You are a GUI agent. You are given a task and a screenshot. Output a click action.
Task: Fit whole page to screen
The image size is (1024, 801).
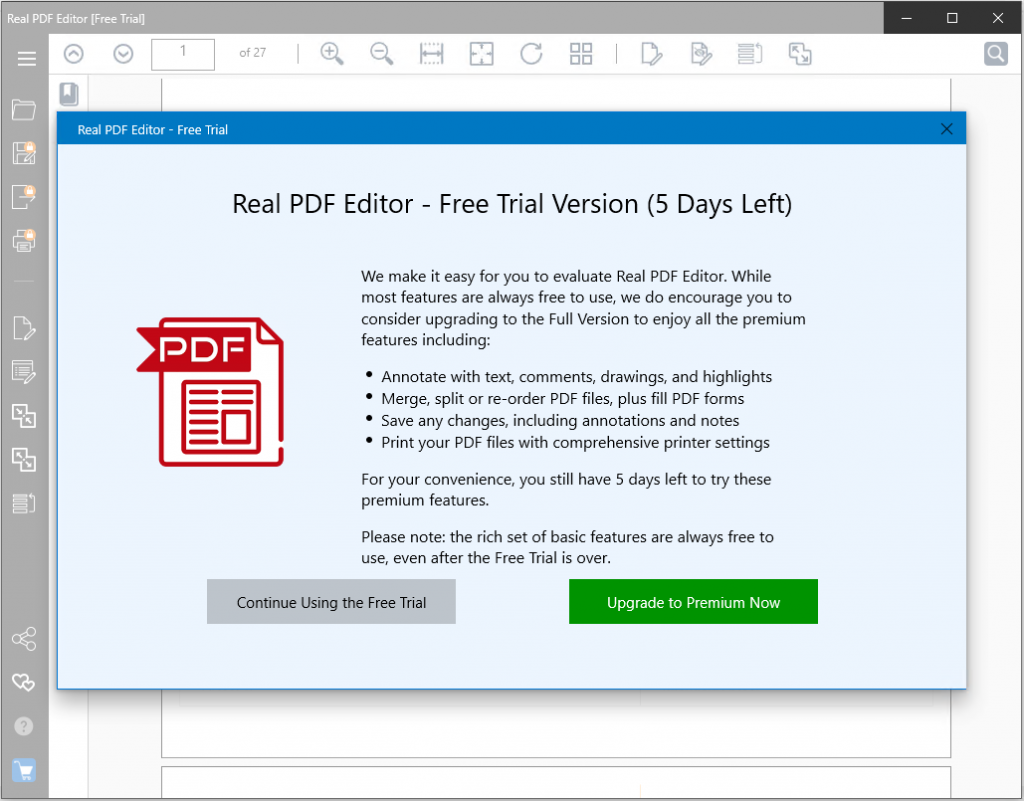(x=481, y=54)
